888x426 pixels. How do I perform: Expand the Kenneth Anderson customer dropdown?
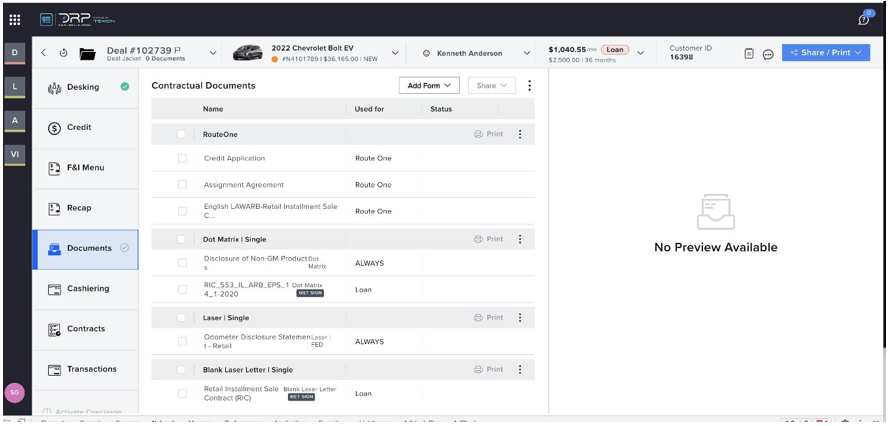click(527, 53)
